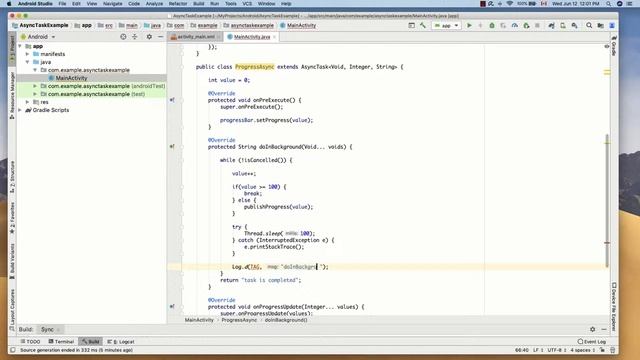Viewport: 640px width, 360px height.
Task: Click the trash icon in status bar
Action: [612, 350]
